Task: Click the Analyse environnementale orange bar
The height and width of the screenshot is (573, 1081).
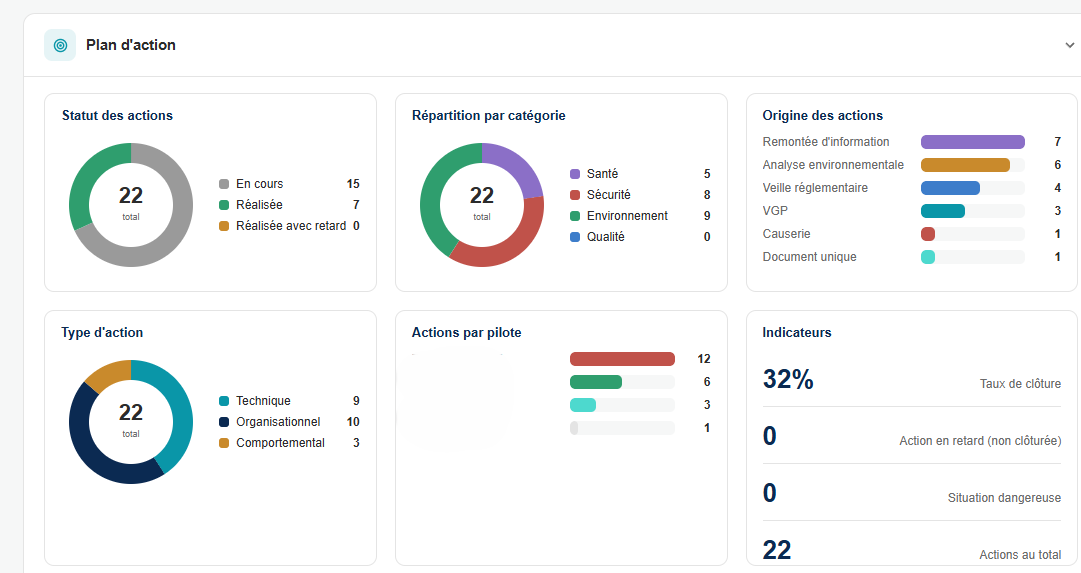Action: click(965, 165)
